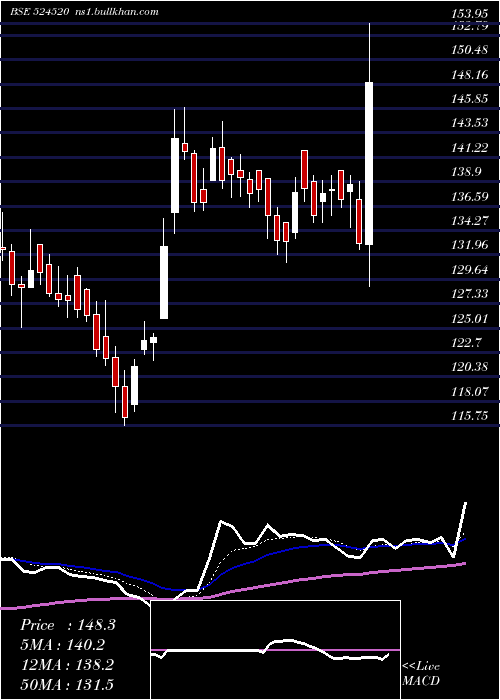Select the 118.07 price axis label
The width and height of the screenshot is (500, 700).
(470, 392)
